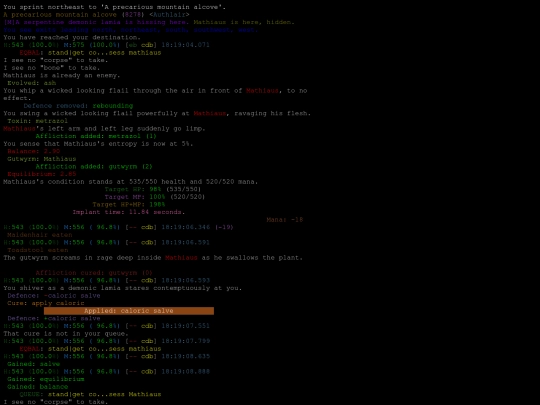Click "You shiver as a demonic lamia stares" line

click(123, 288)
